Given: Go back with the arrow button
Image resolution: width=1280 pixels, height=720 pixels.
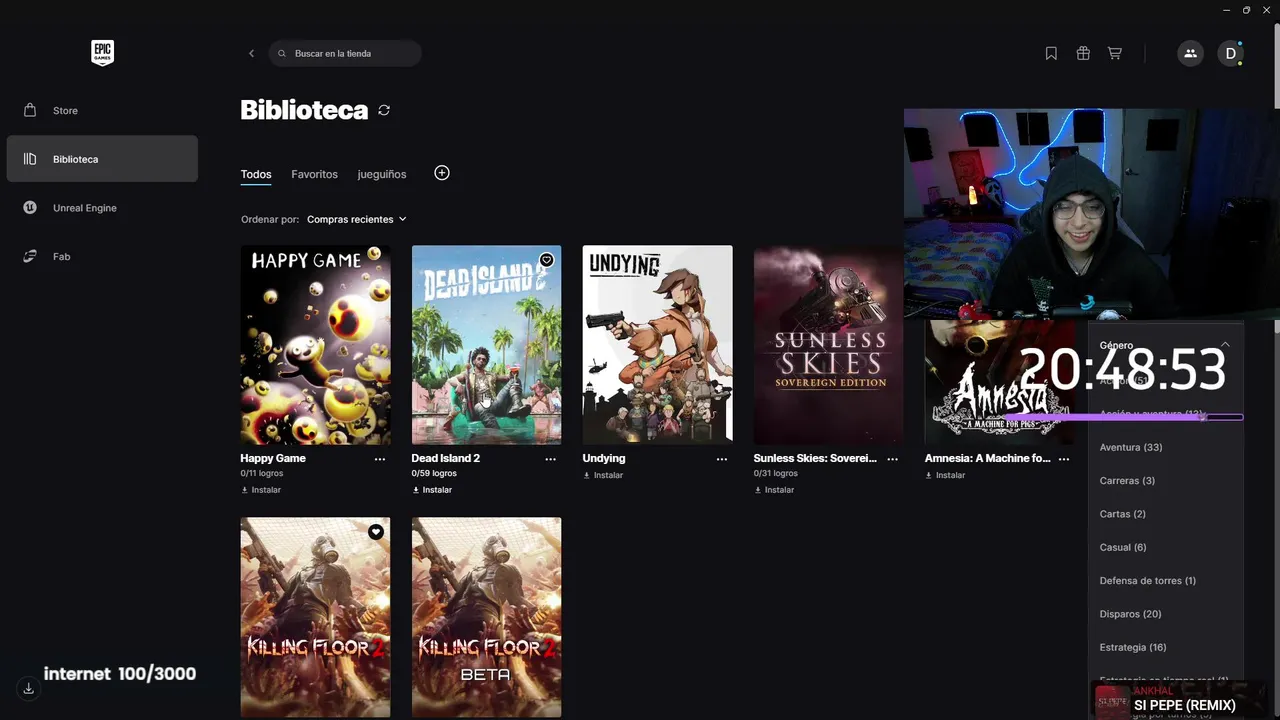Looking at the screenshot, I should 251,54.
